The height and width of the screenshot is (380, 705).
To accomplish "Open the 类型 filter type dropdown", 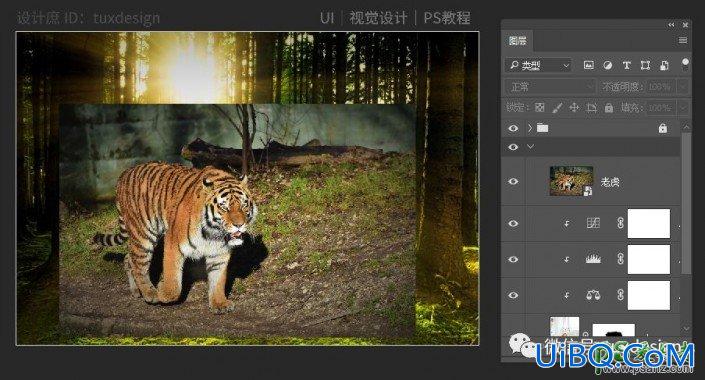I will [x=539, y=66].
